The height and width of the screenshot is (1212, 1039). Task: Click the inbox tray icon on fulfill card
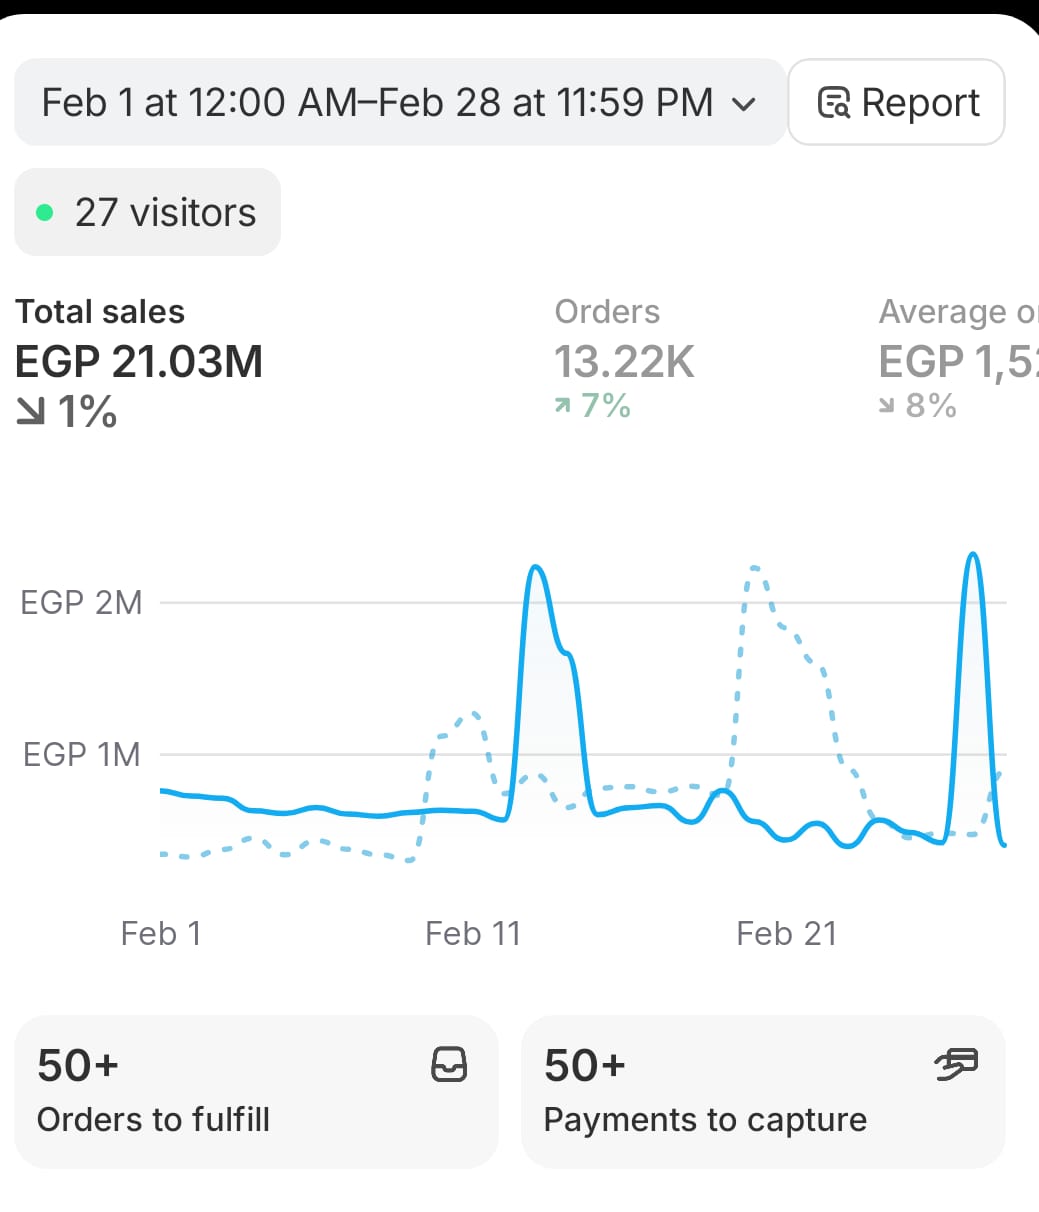click(449, 1065)
